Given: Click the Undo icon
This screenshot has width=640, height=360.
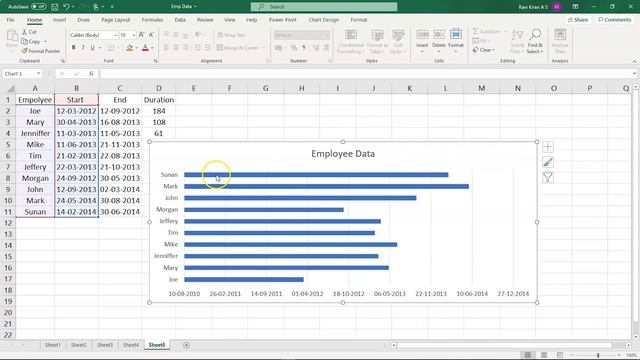Looking at the screenshot, I should (x=67, y=7).
